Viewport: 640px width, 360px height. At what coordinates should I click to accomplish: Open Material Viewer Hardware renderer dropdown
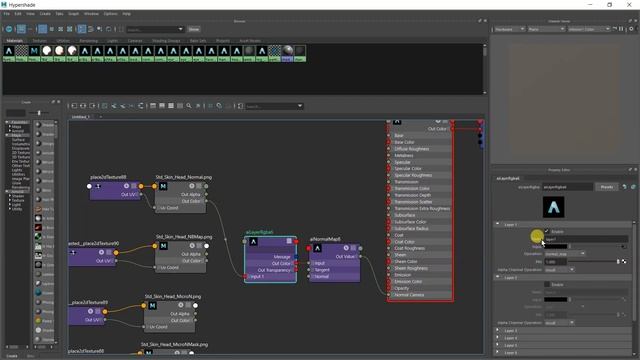[x=510, y=29]
